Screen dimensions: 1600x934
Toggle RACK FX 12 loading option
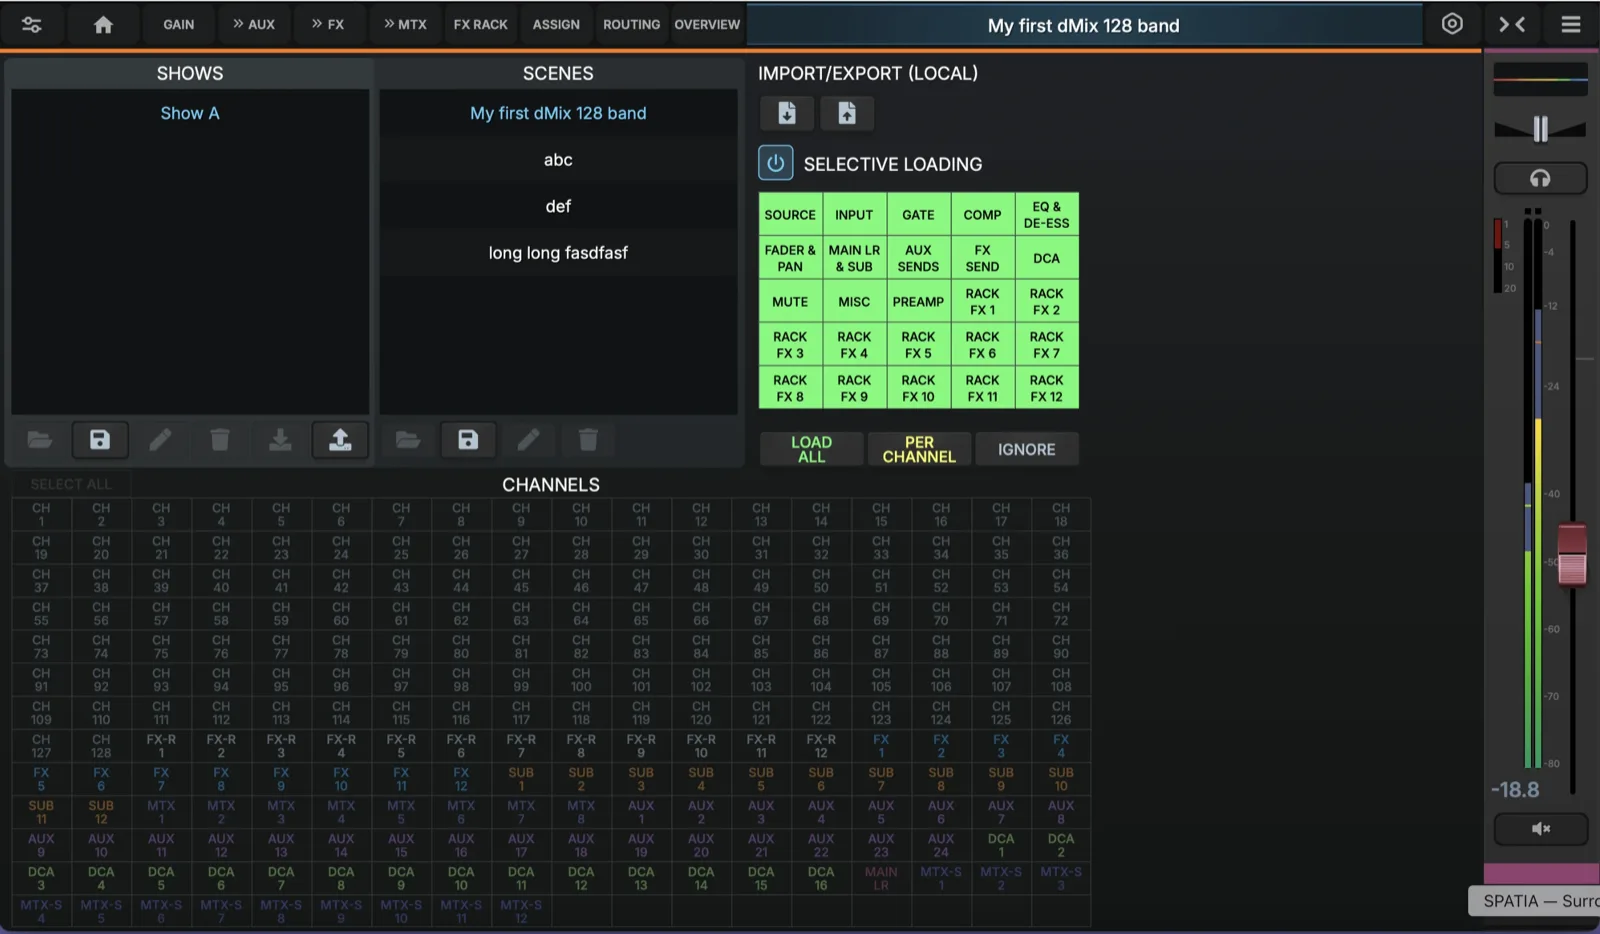[x=1046, y=388]
